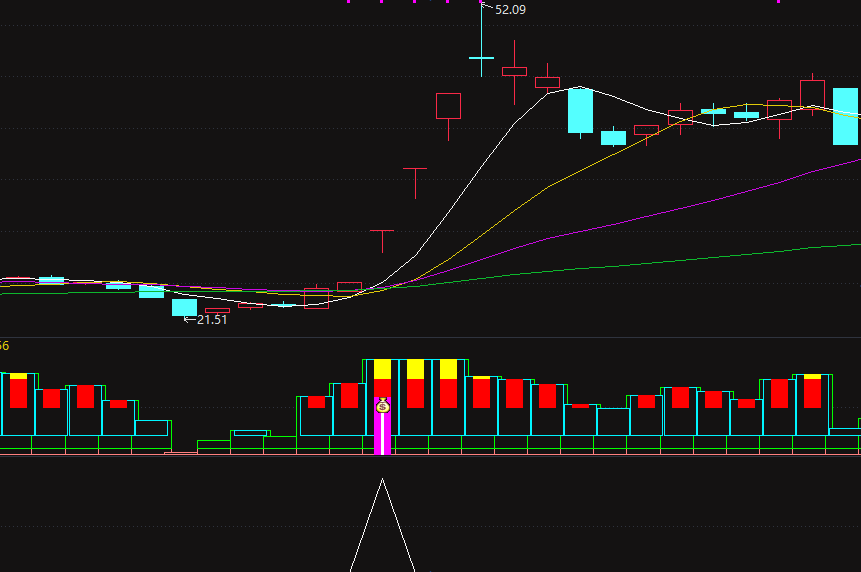
Task: Click the large cyan candlestick at the chart's right edge
Action: 846,116
